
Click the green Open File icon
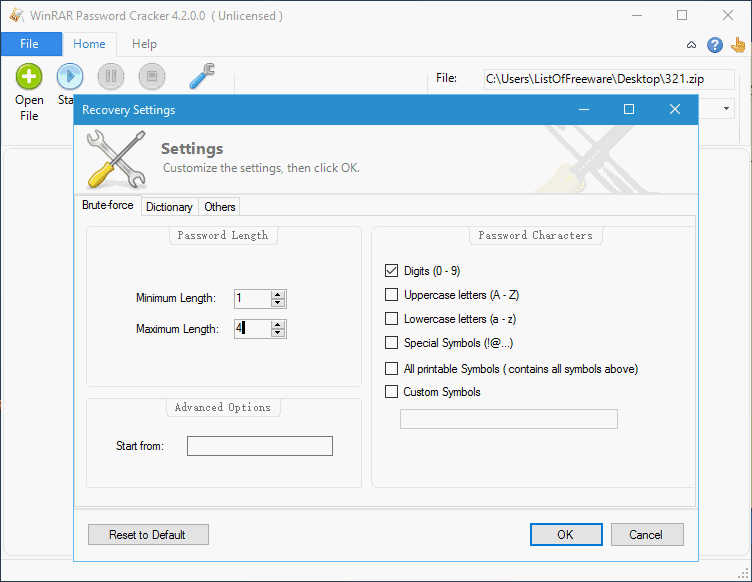click(x=29, y=76)
